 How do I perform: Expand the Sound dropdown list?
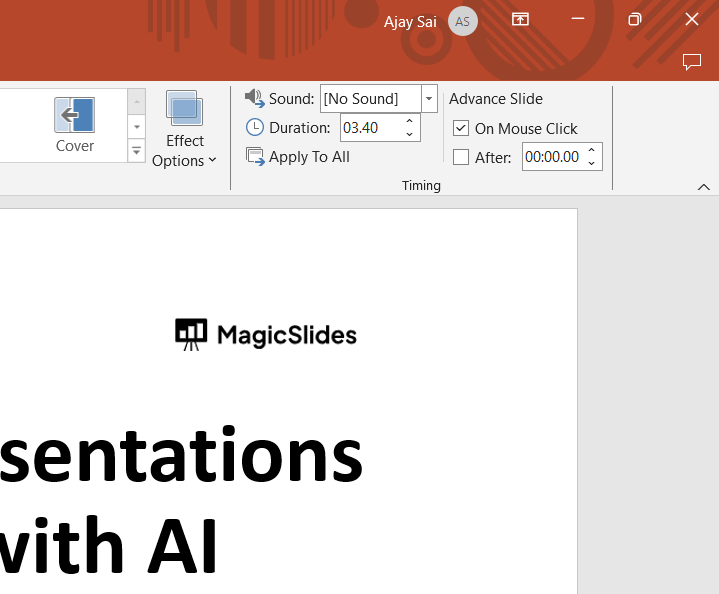429,98
